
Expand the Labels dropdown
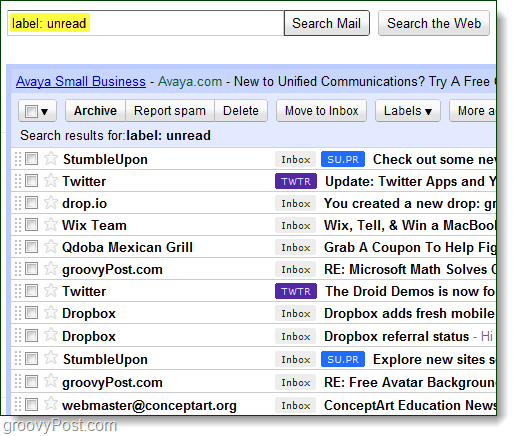click(x=408, y=111)
